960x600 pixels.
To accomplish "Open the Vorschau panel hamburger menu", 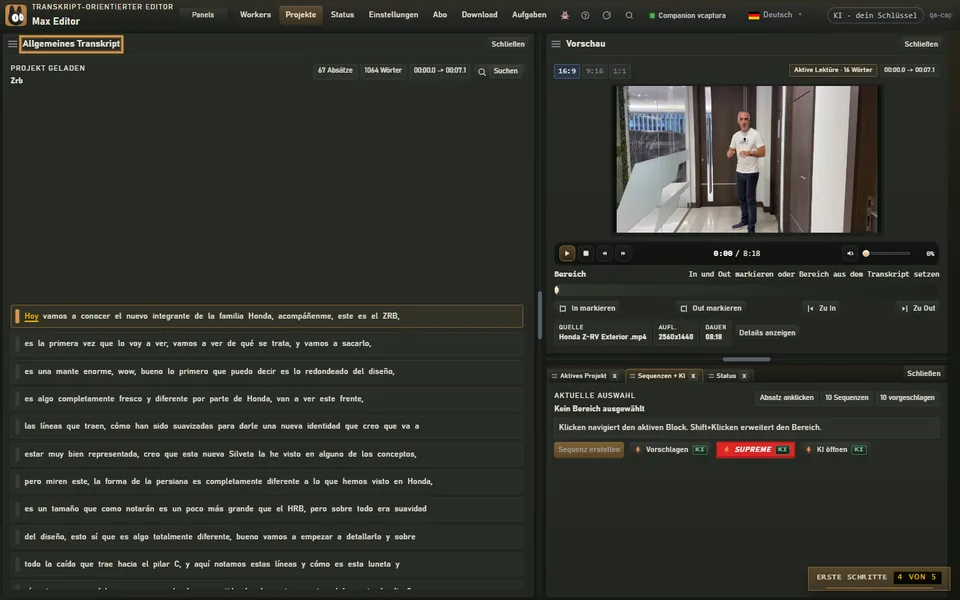I will [x=556, y=44].
